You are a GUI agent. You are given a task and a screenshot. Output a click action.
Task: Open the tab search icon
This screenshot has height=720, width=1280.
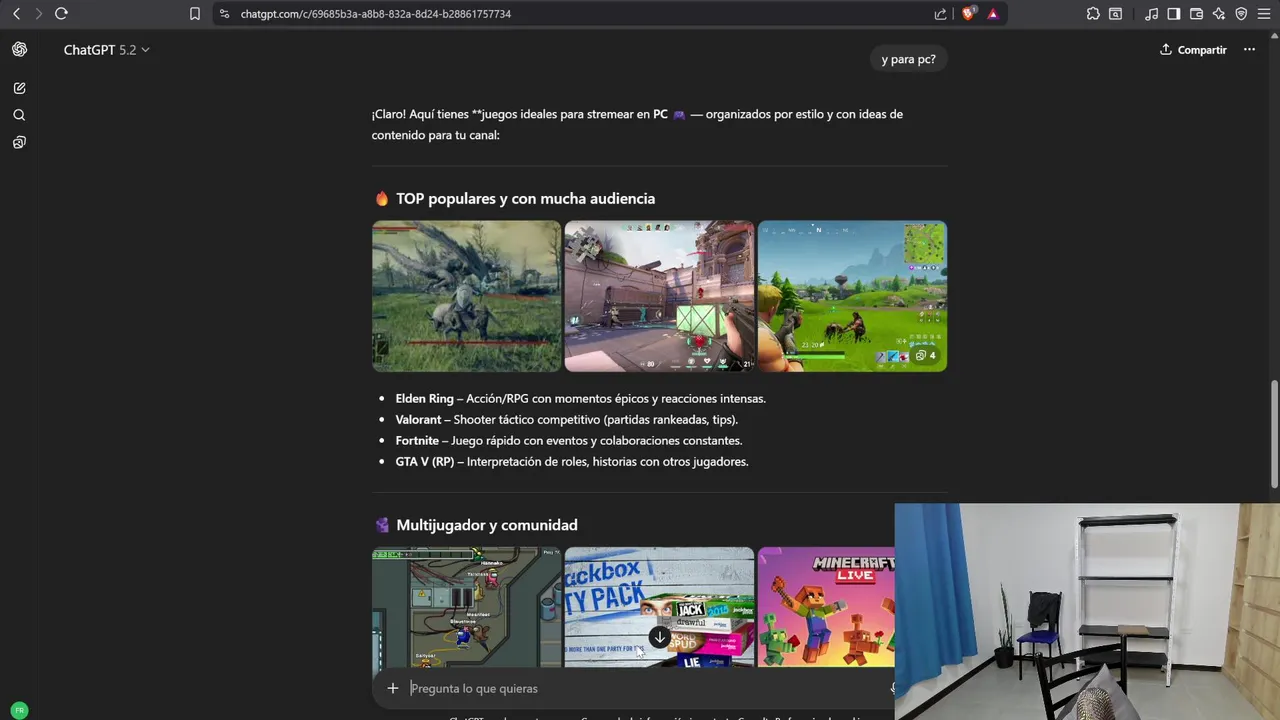(1115, 14)
